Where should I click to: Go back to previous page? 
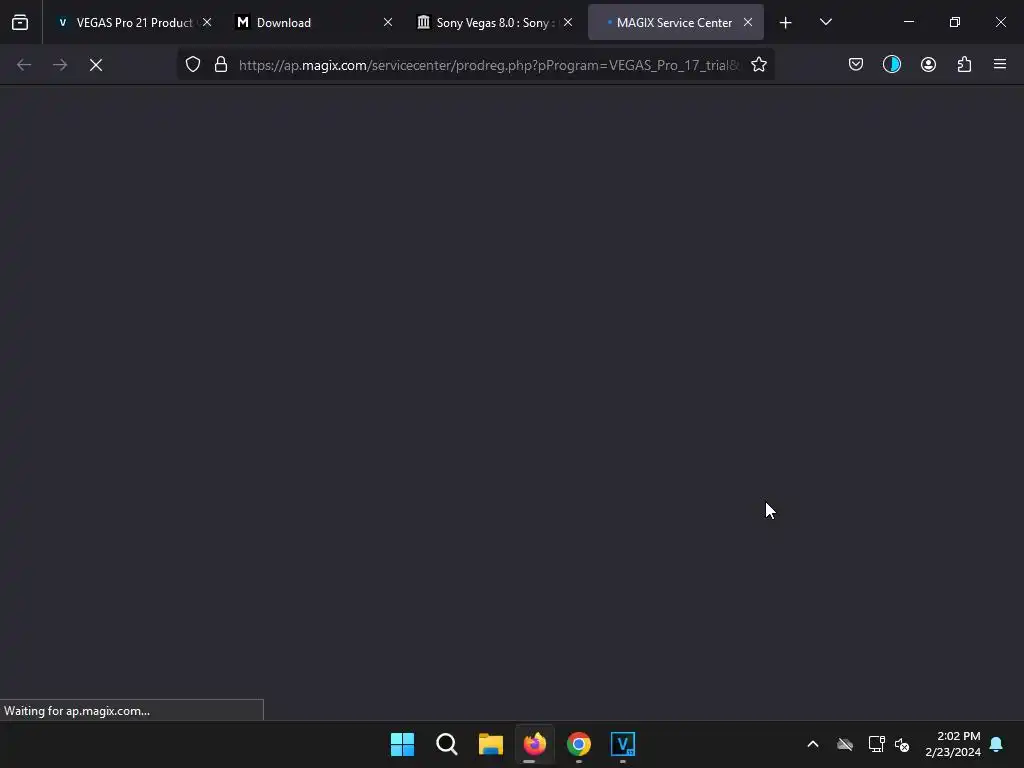coord(24,65)
